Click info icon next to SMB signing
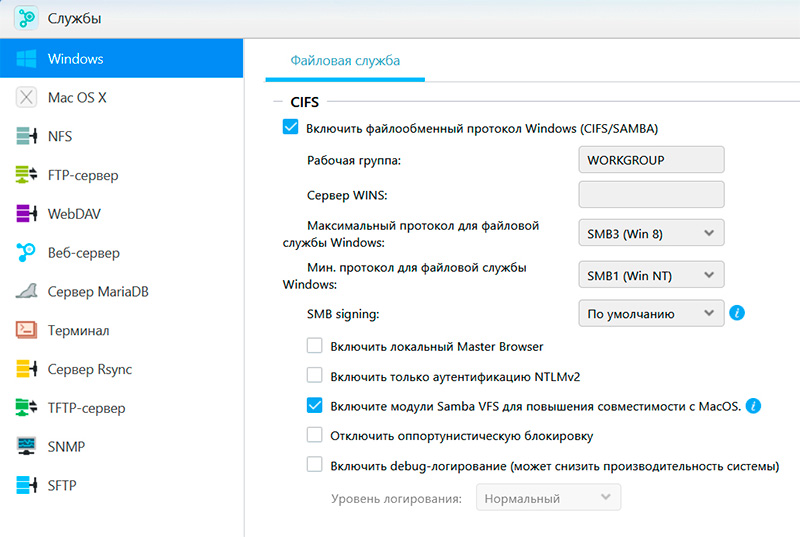Image resolution: width=800 pixels, height=537 pixels. point(738,313)
